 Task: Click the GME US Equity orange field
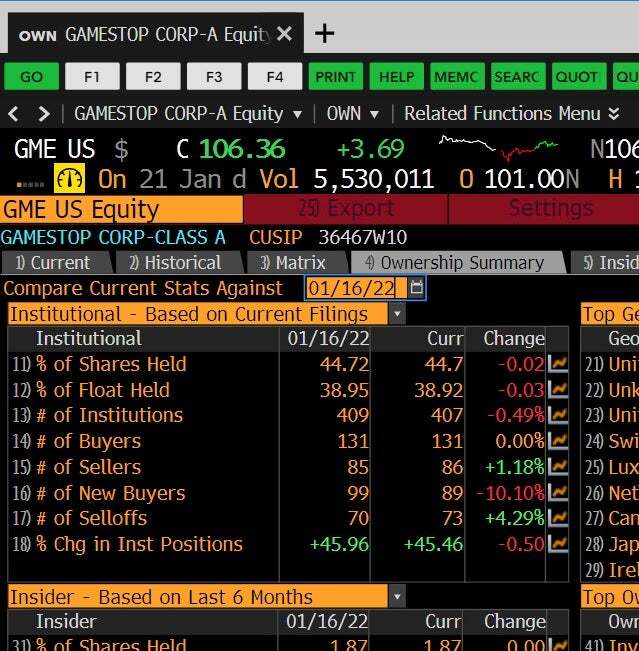(121, 209)
